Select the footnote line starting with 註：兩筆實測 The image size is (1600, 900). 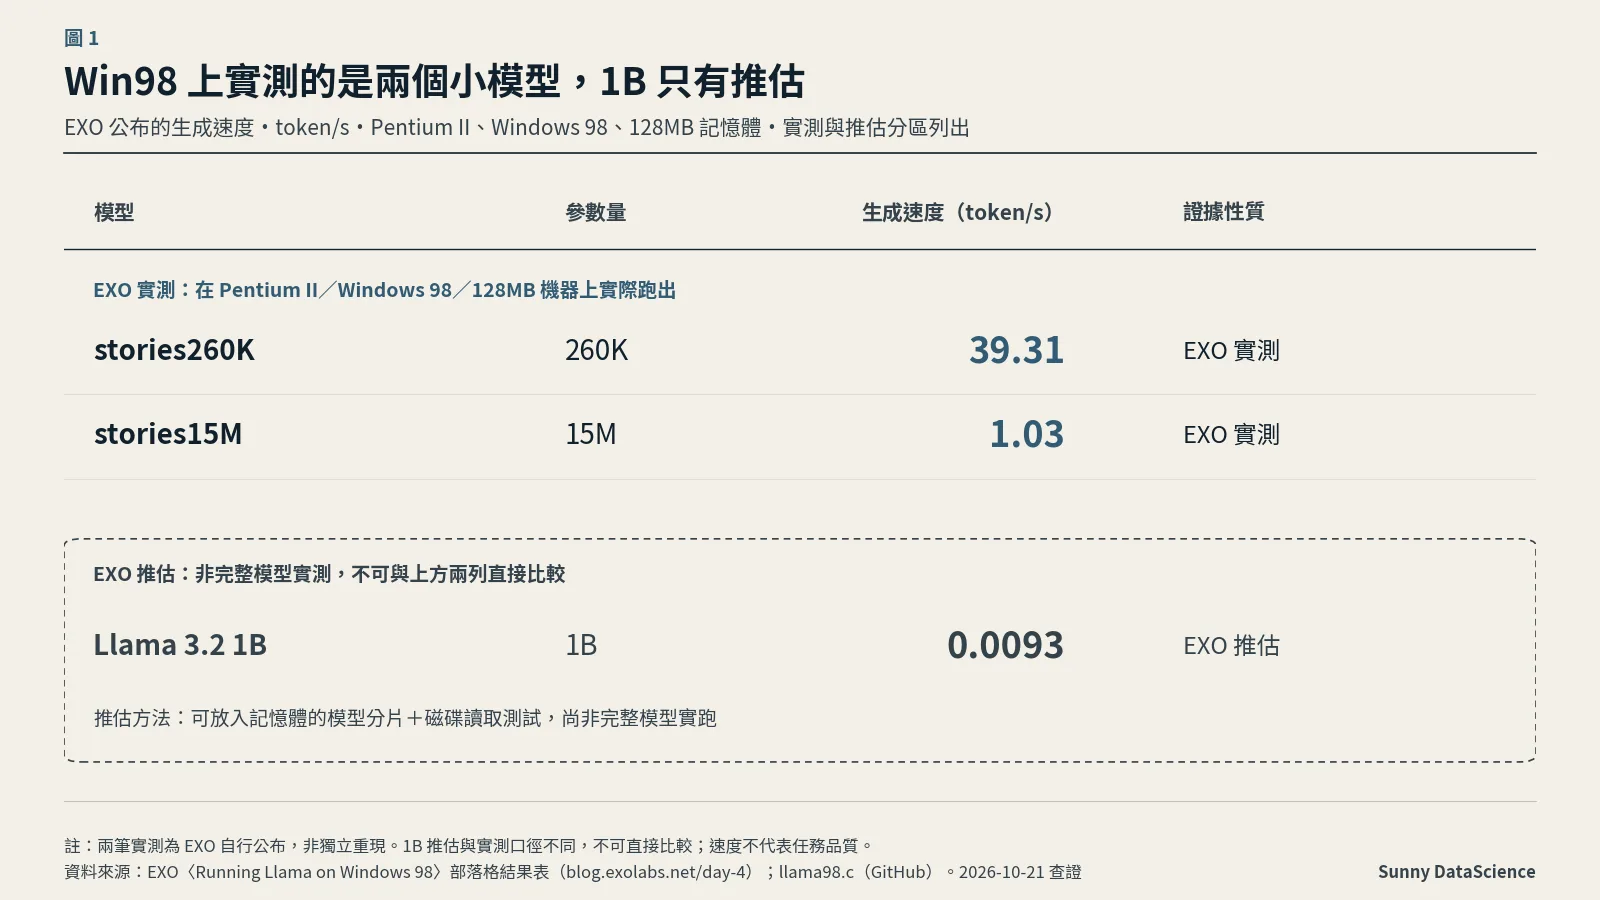(469, 846)
